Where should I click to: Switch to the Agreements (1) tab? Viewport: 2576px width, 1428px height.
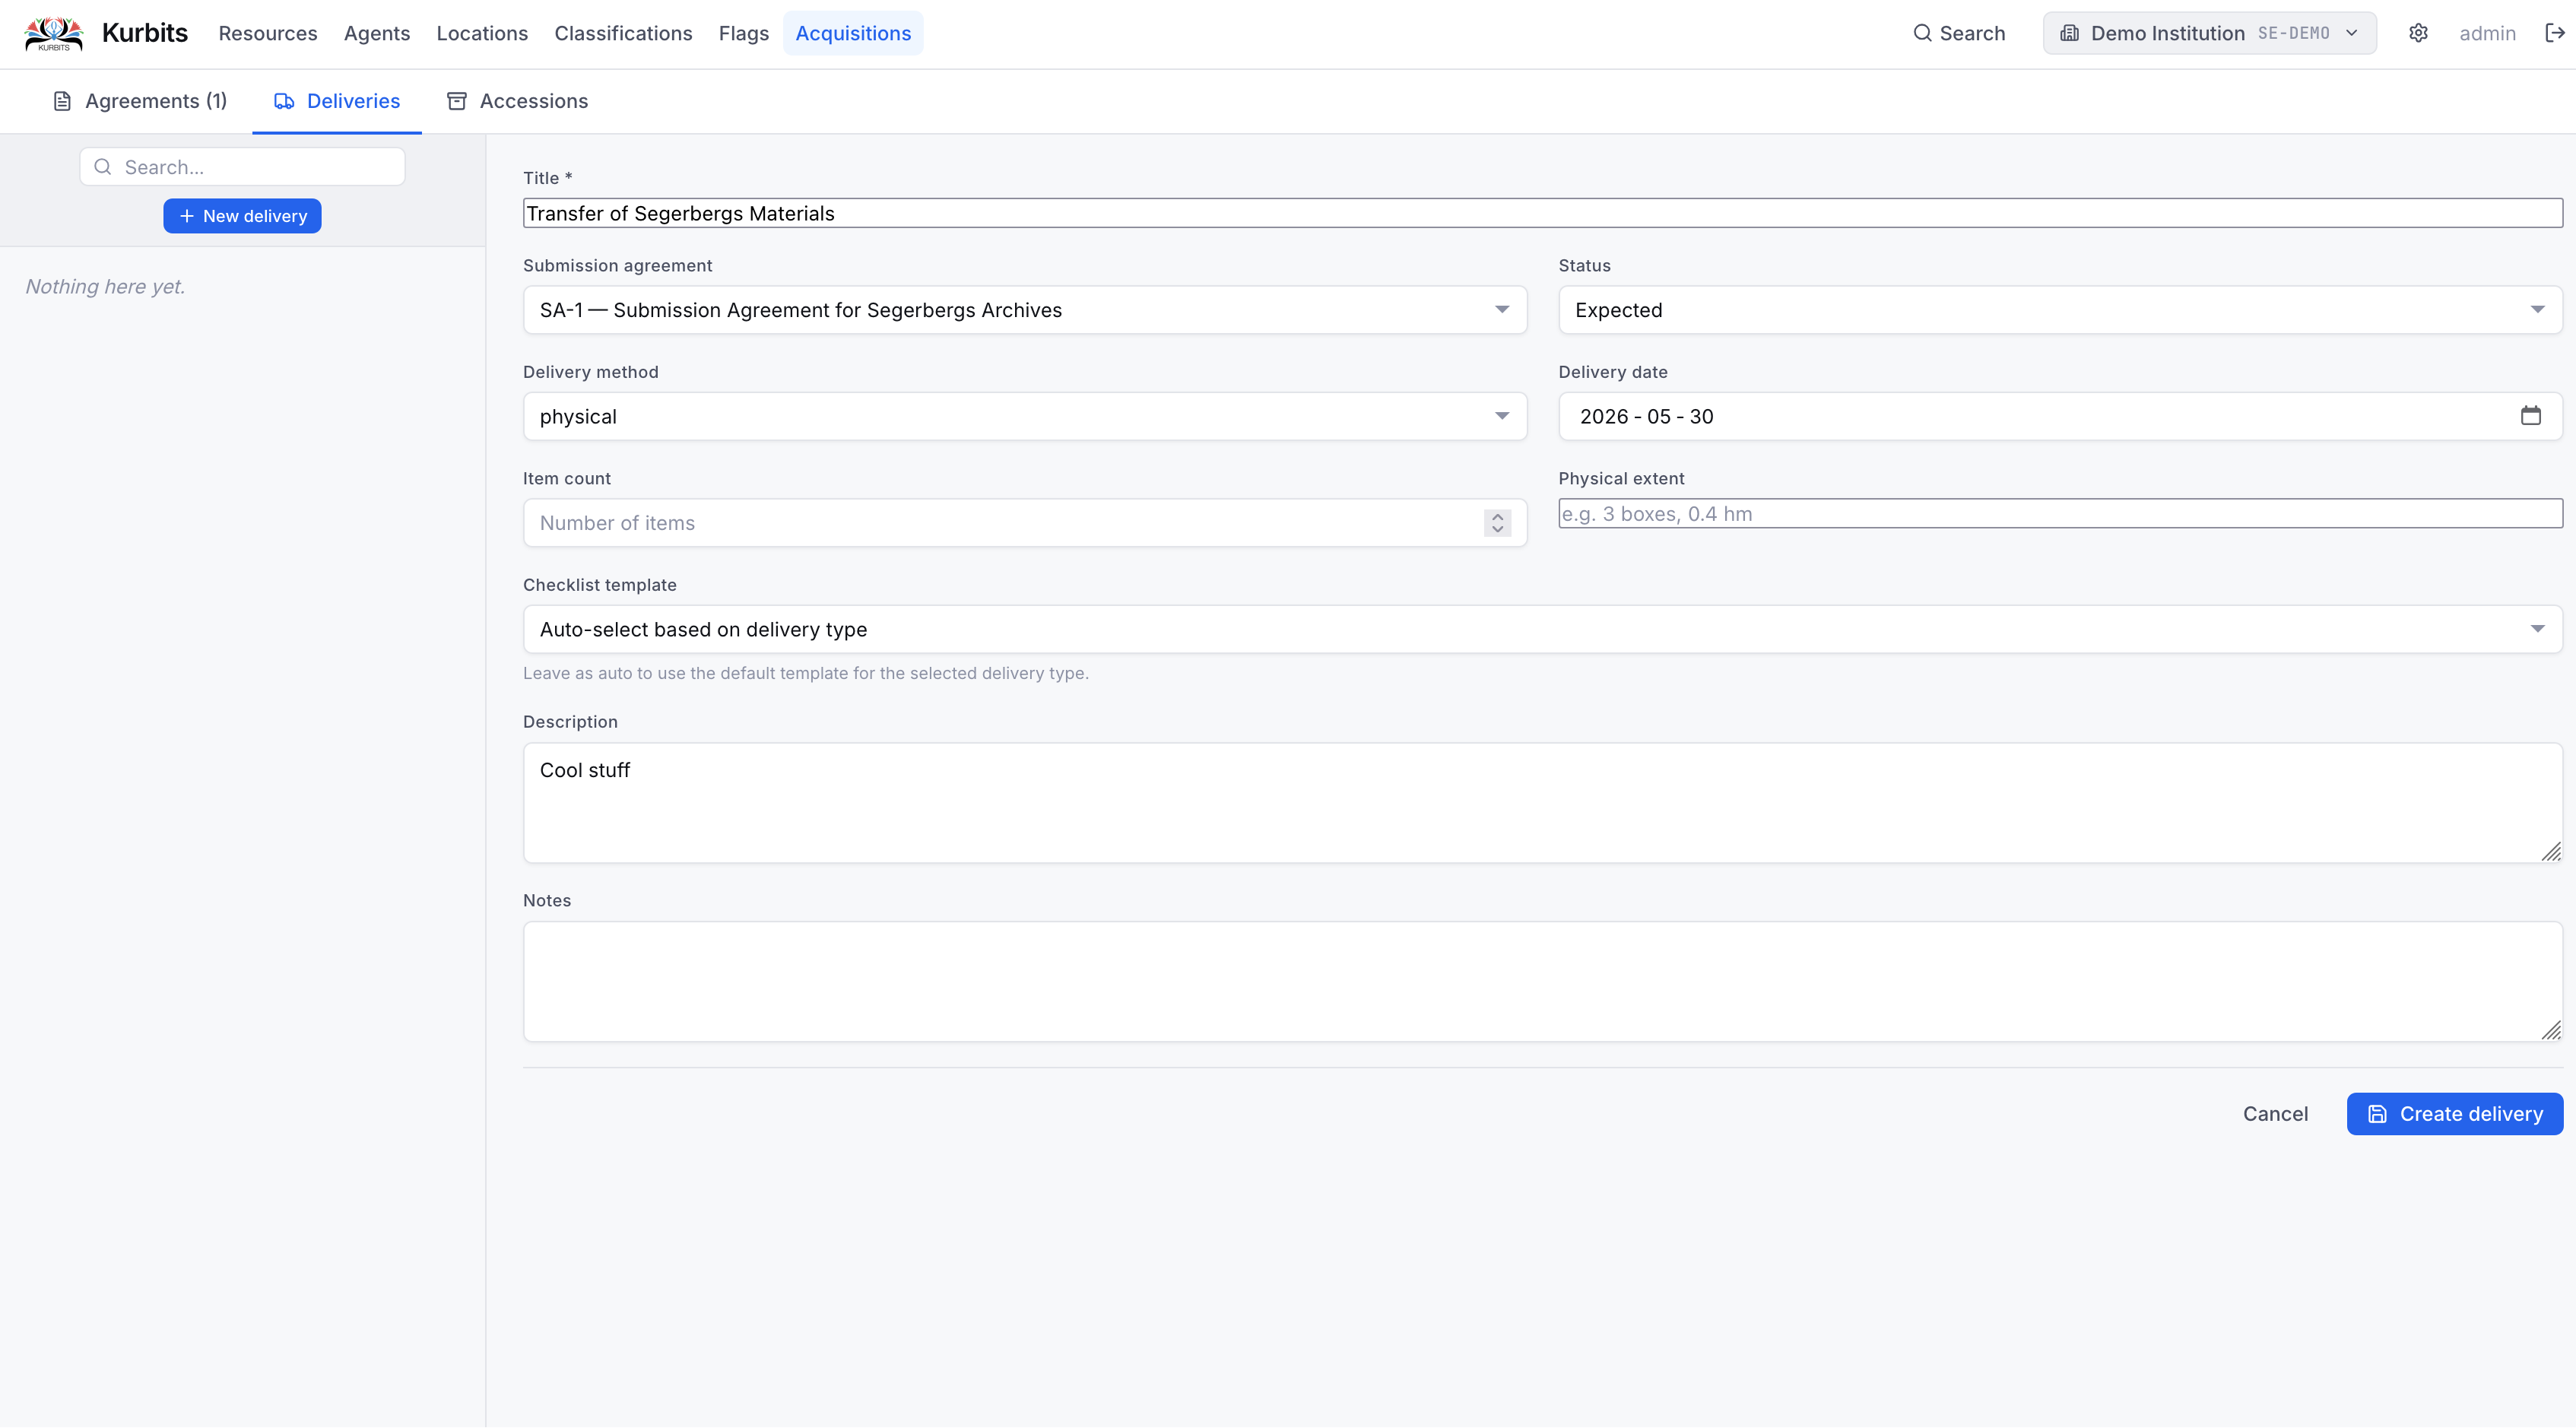coord(140,101)
